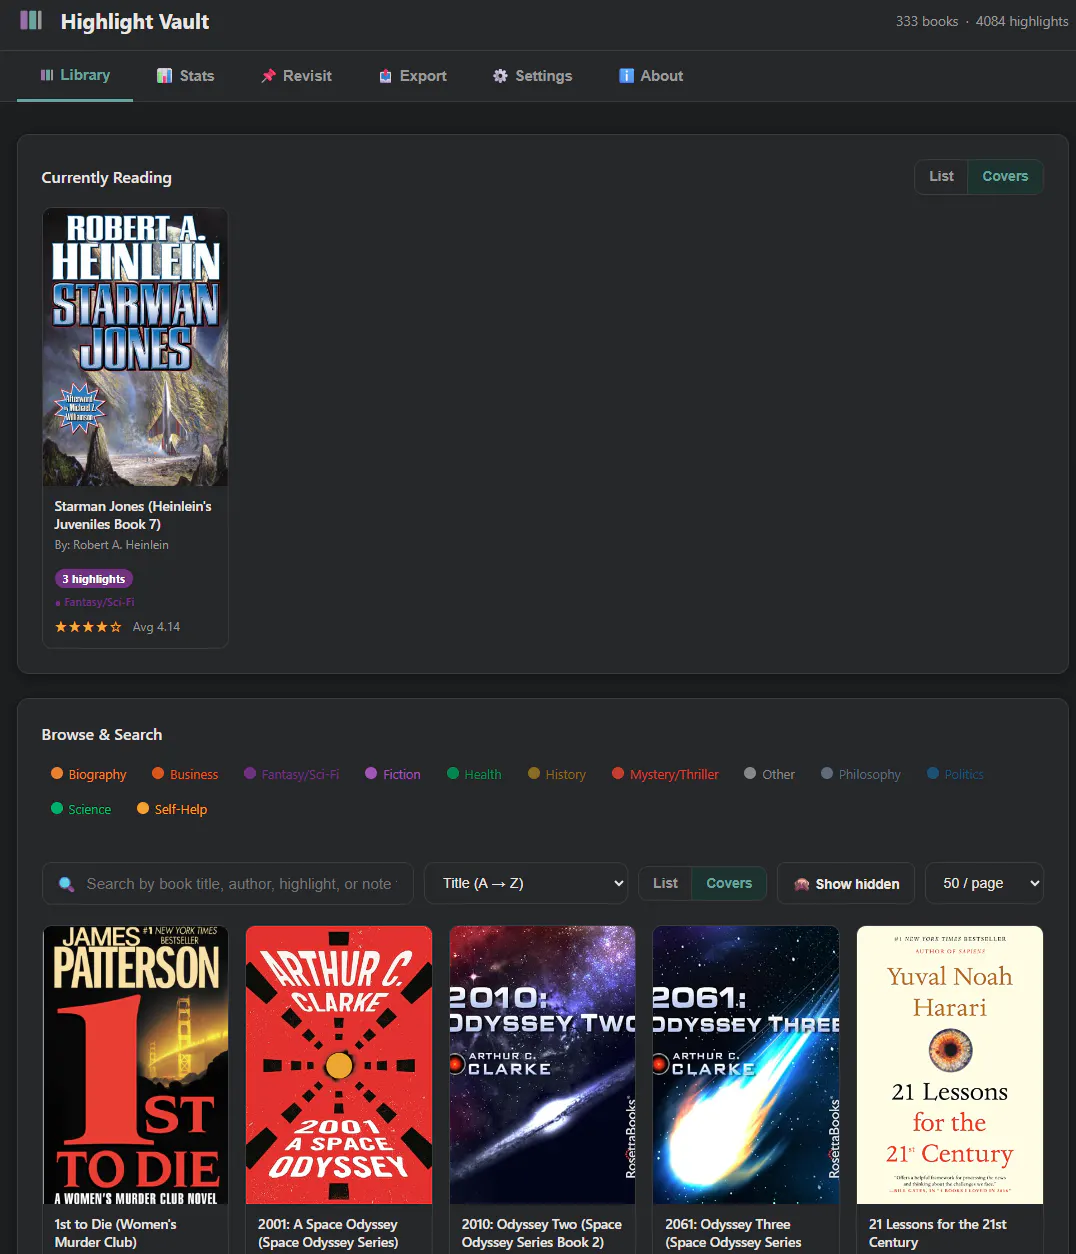Filter by Biography orange dot
This screenshot has width=1076, height=1254.
click(x=57, y=773)
